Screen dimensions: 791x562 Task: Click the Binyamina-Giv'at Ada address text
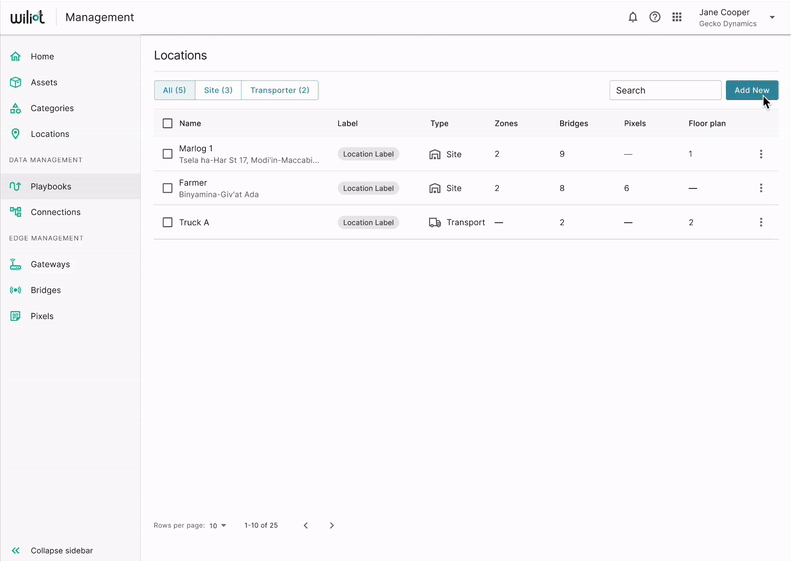point(218,194)
